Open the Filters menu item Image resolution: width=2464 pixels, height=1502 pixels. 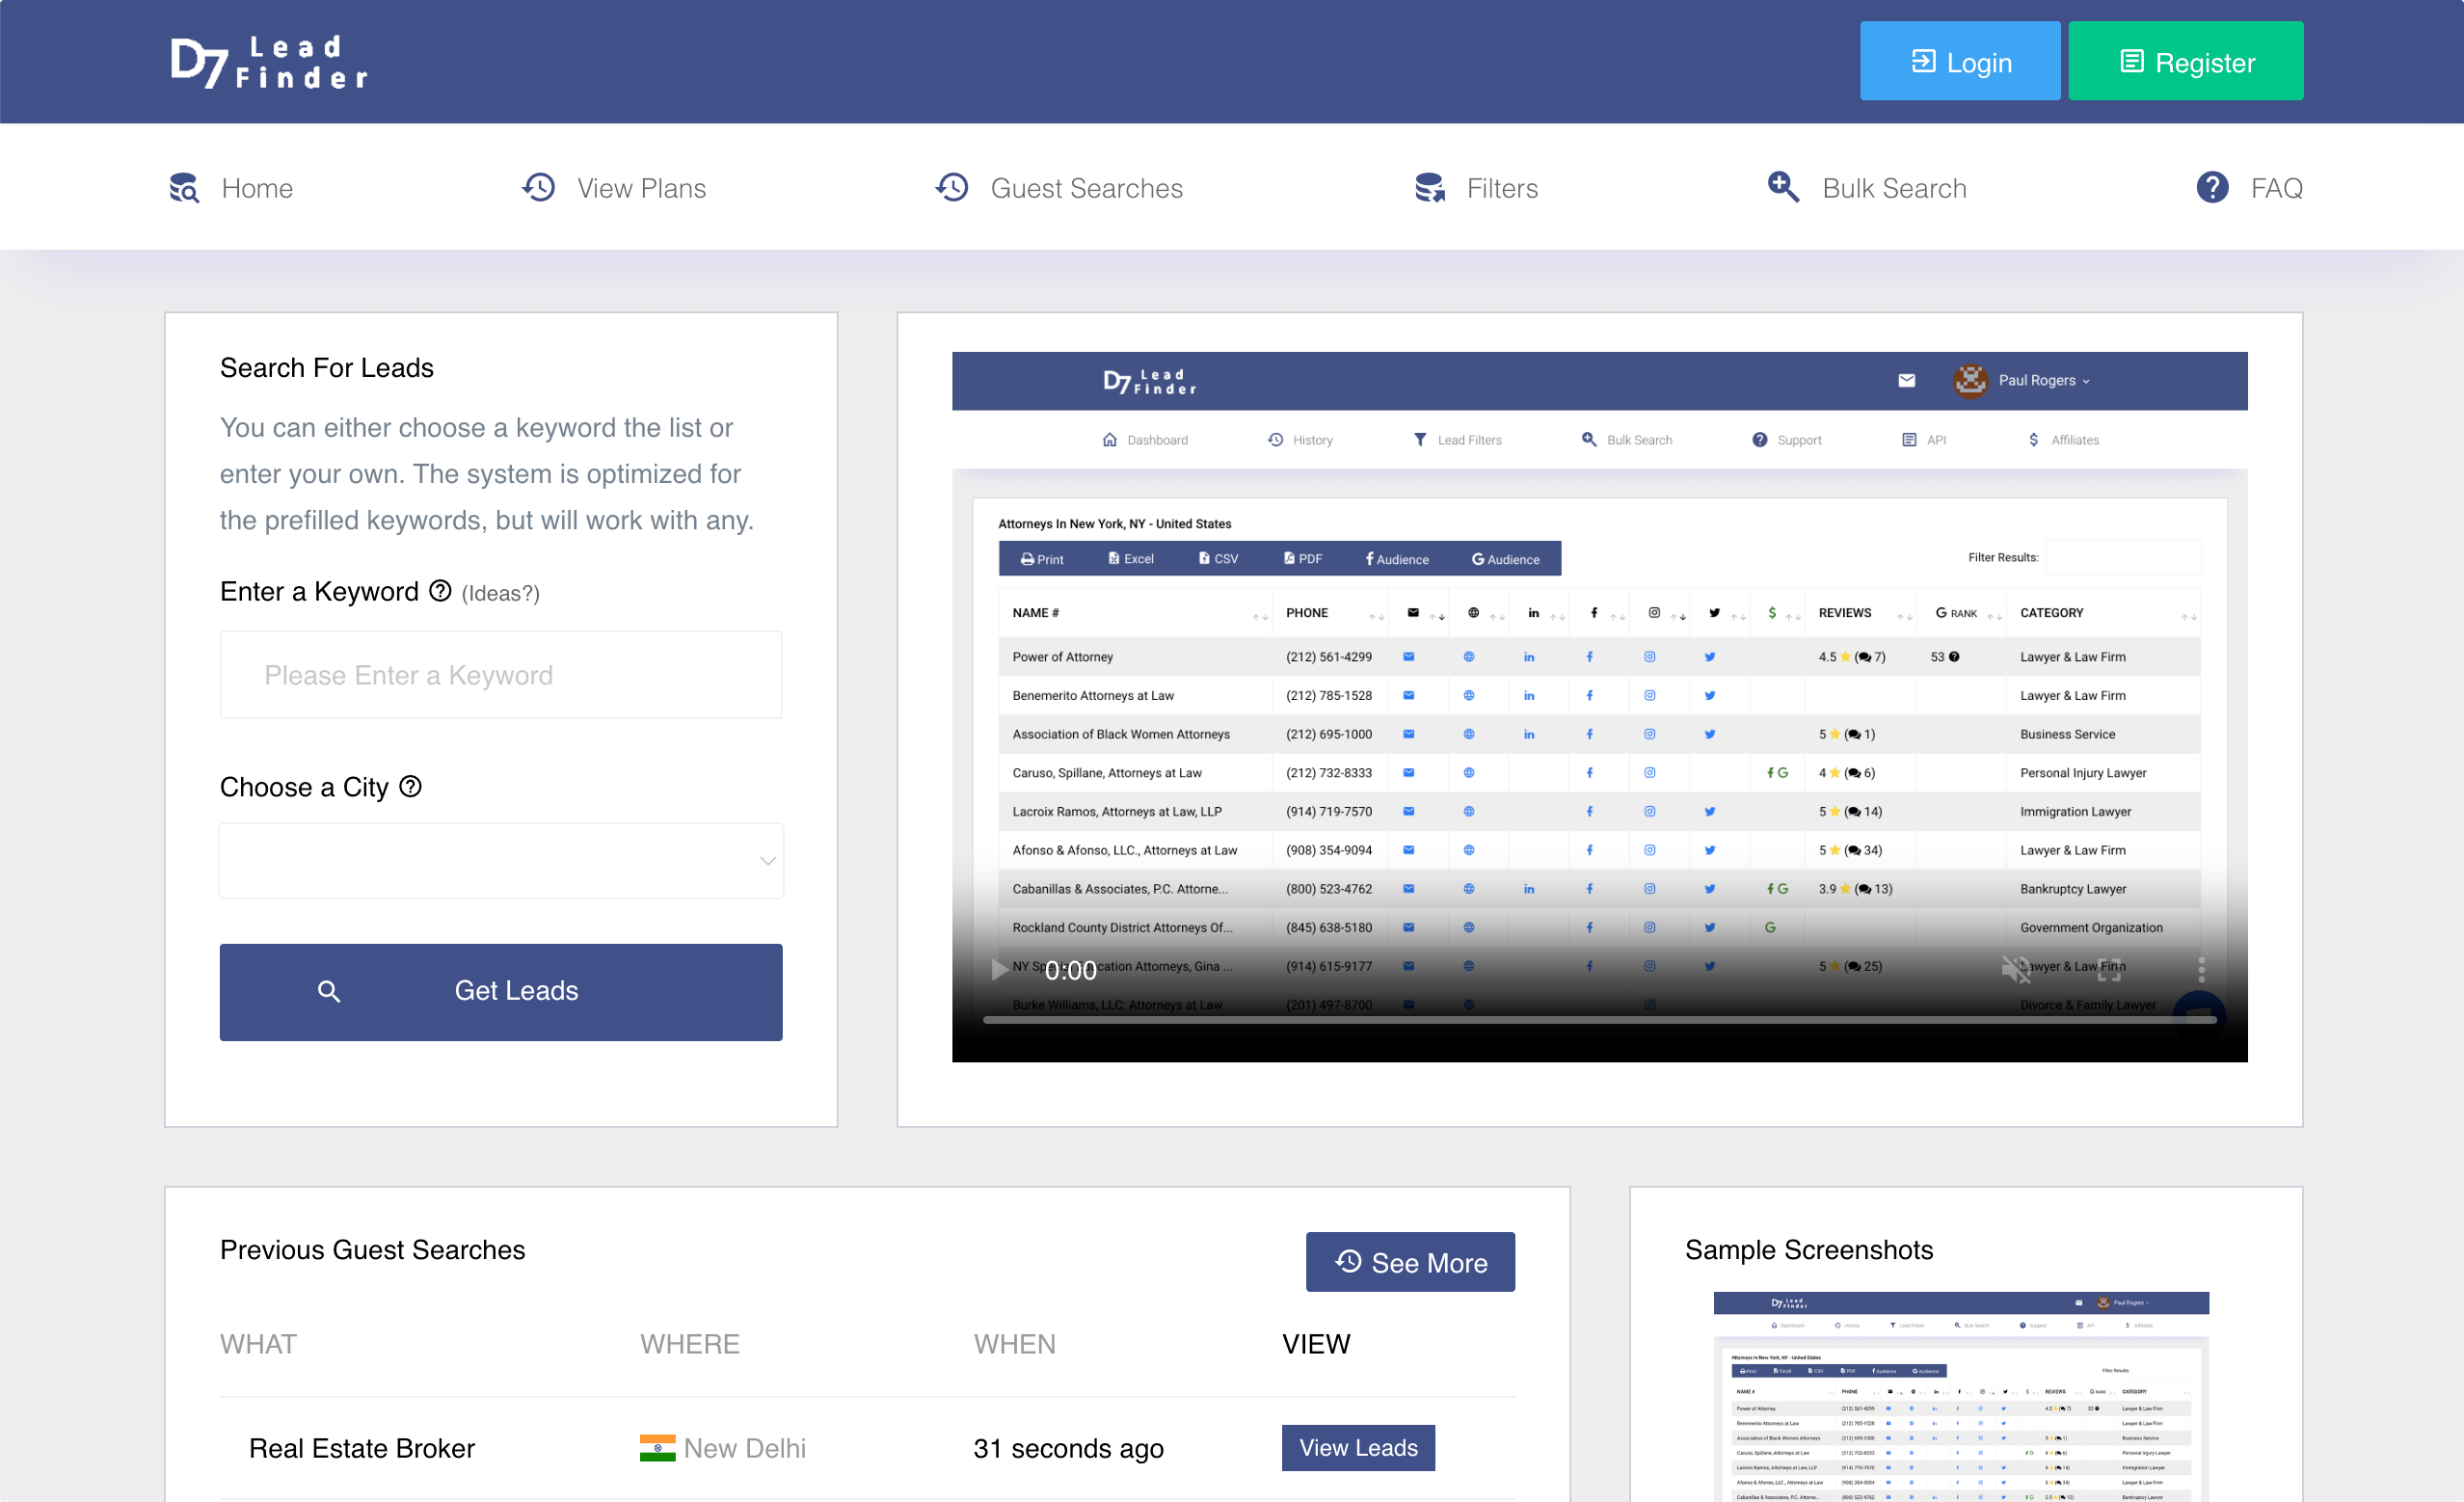(x=1476, y=188)
